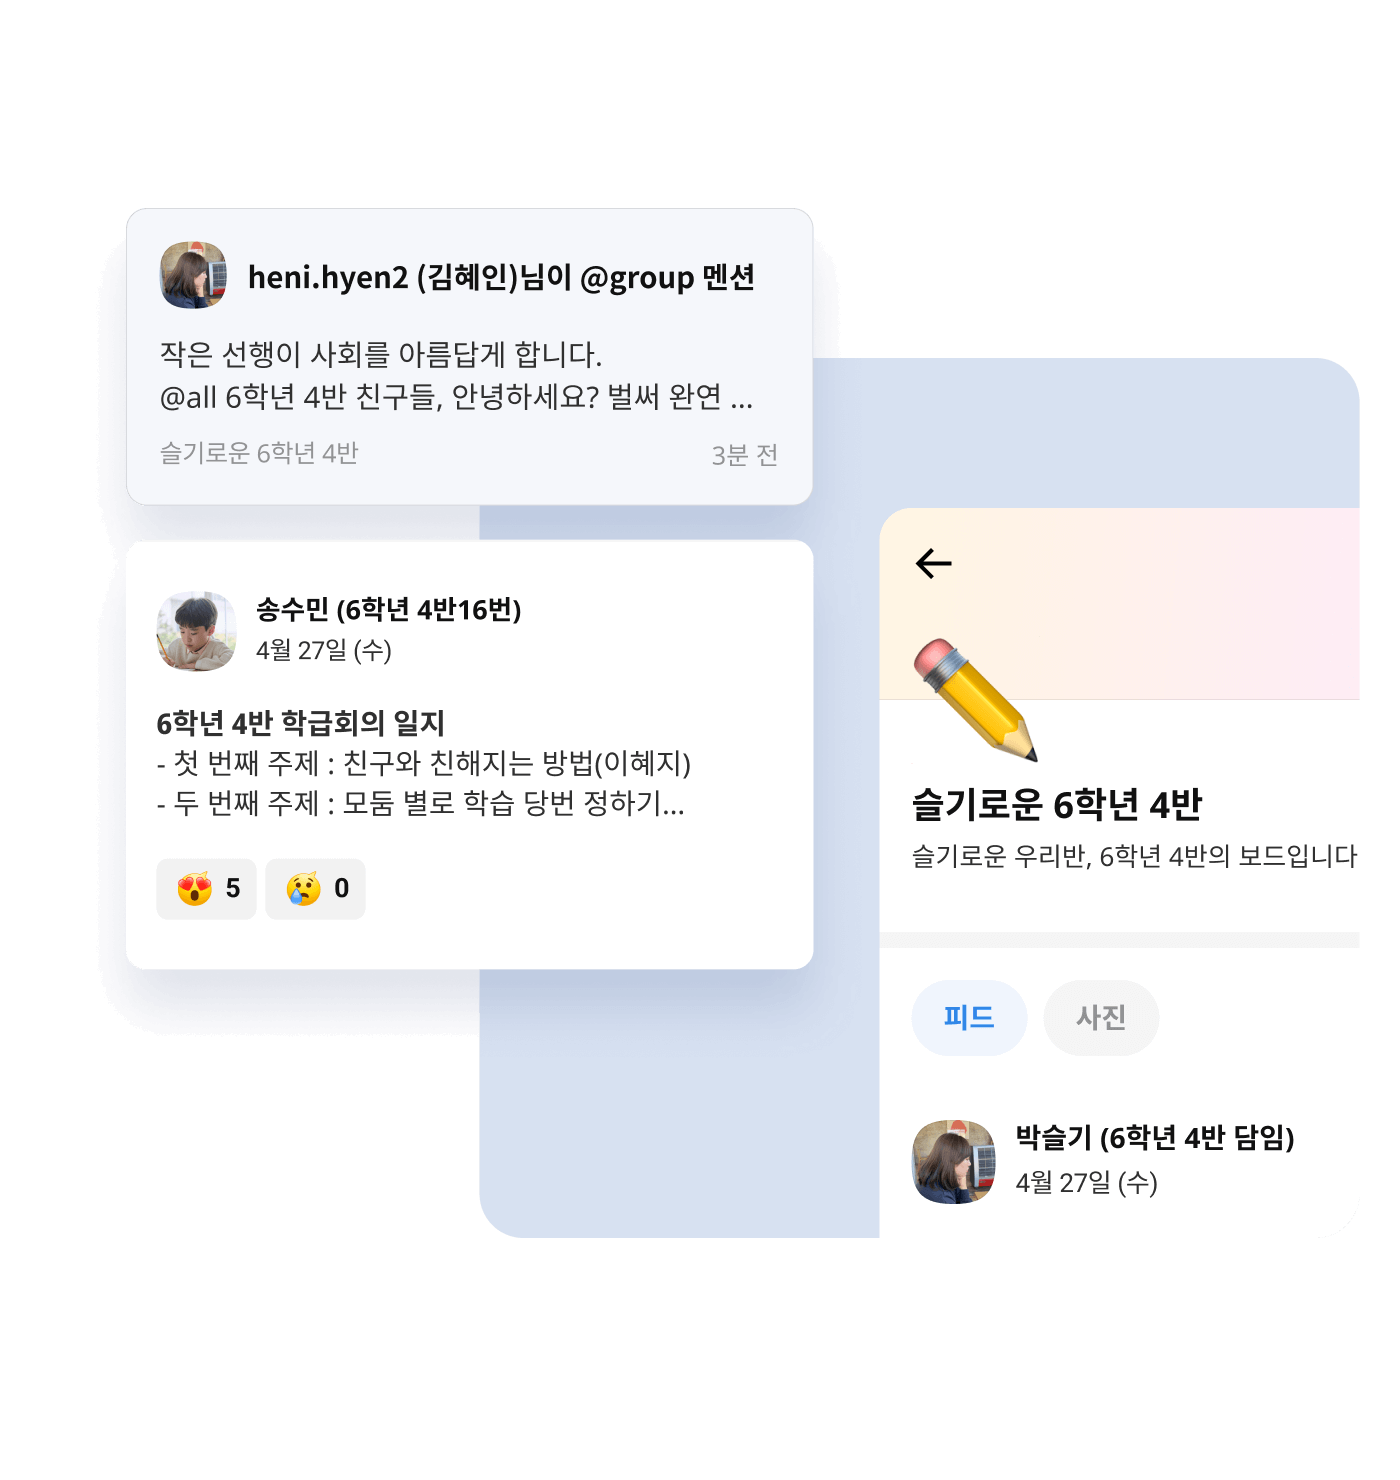Expand the post line ending 당번 정하기...
This screenshot has height=1480, width=1400.
coord(421,803)
